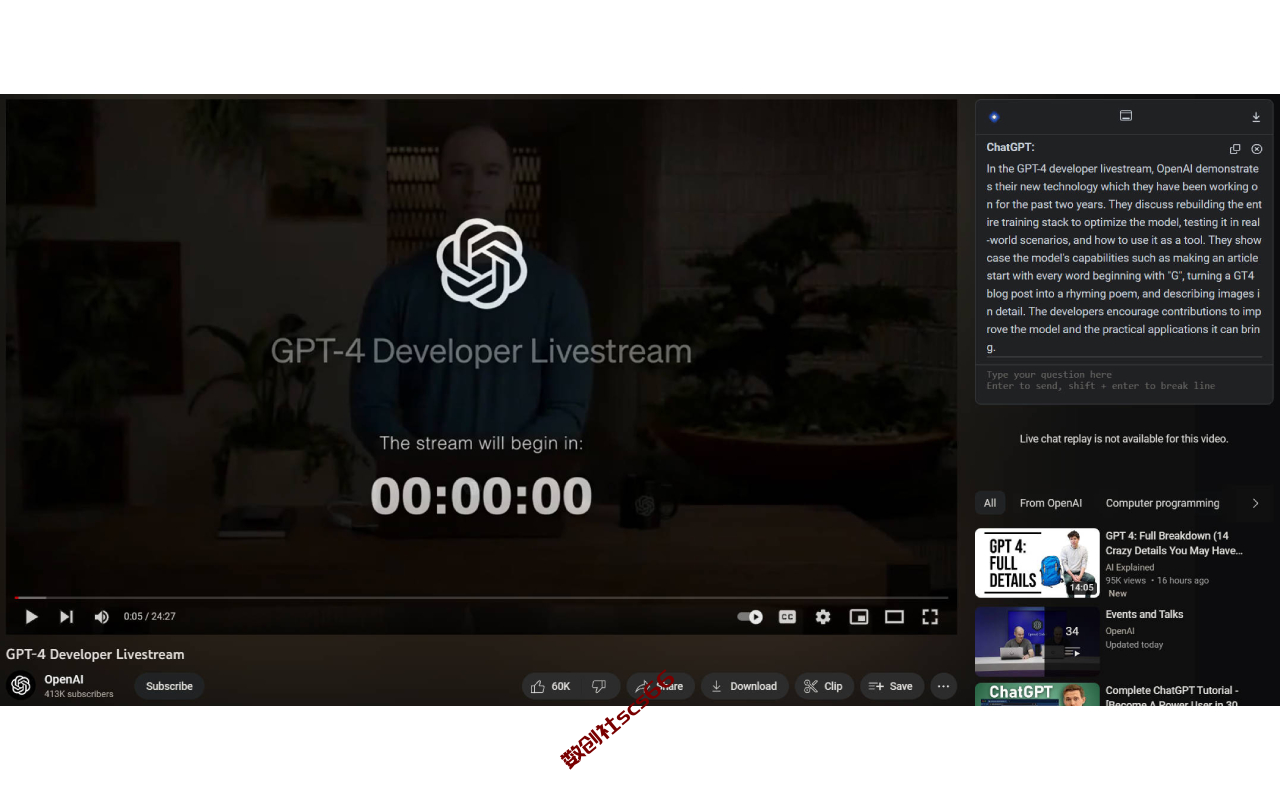
Task: Open video settings gear
Action: coord(823,617)
